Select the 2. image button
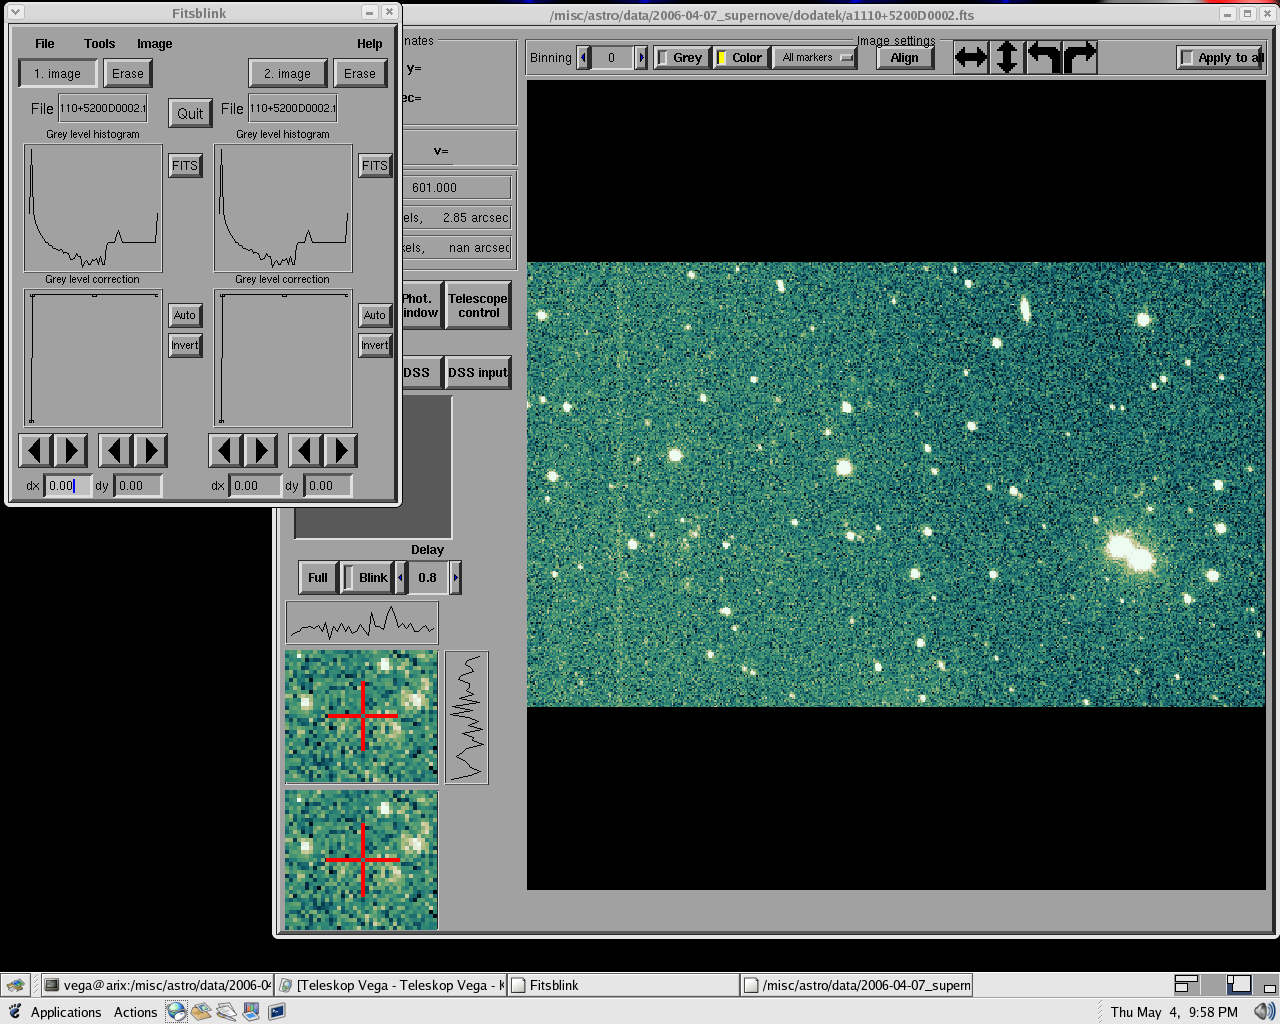Screen dimensions: 1280x1024 [x=288, y=74]
